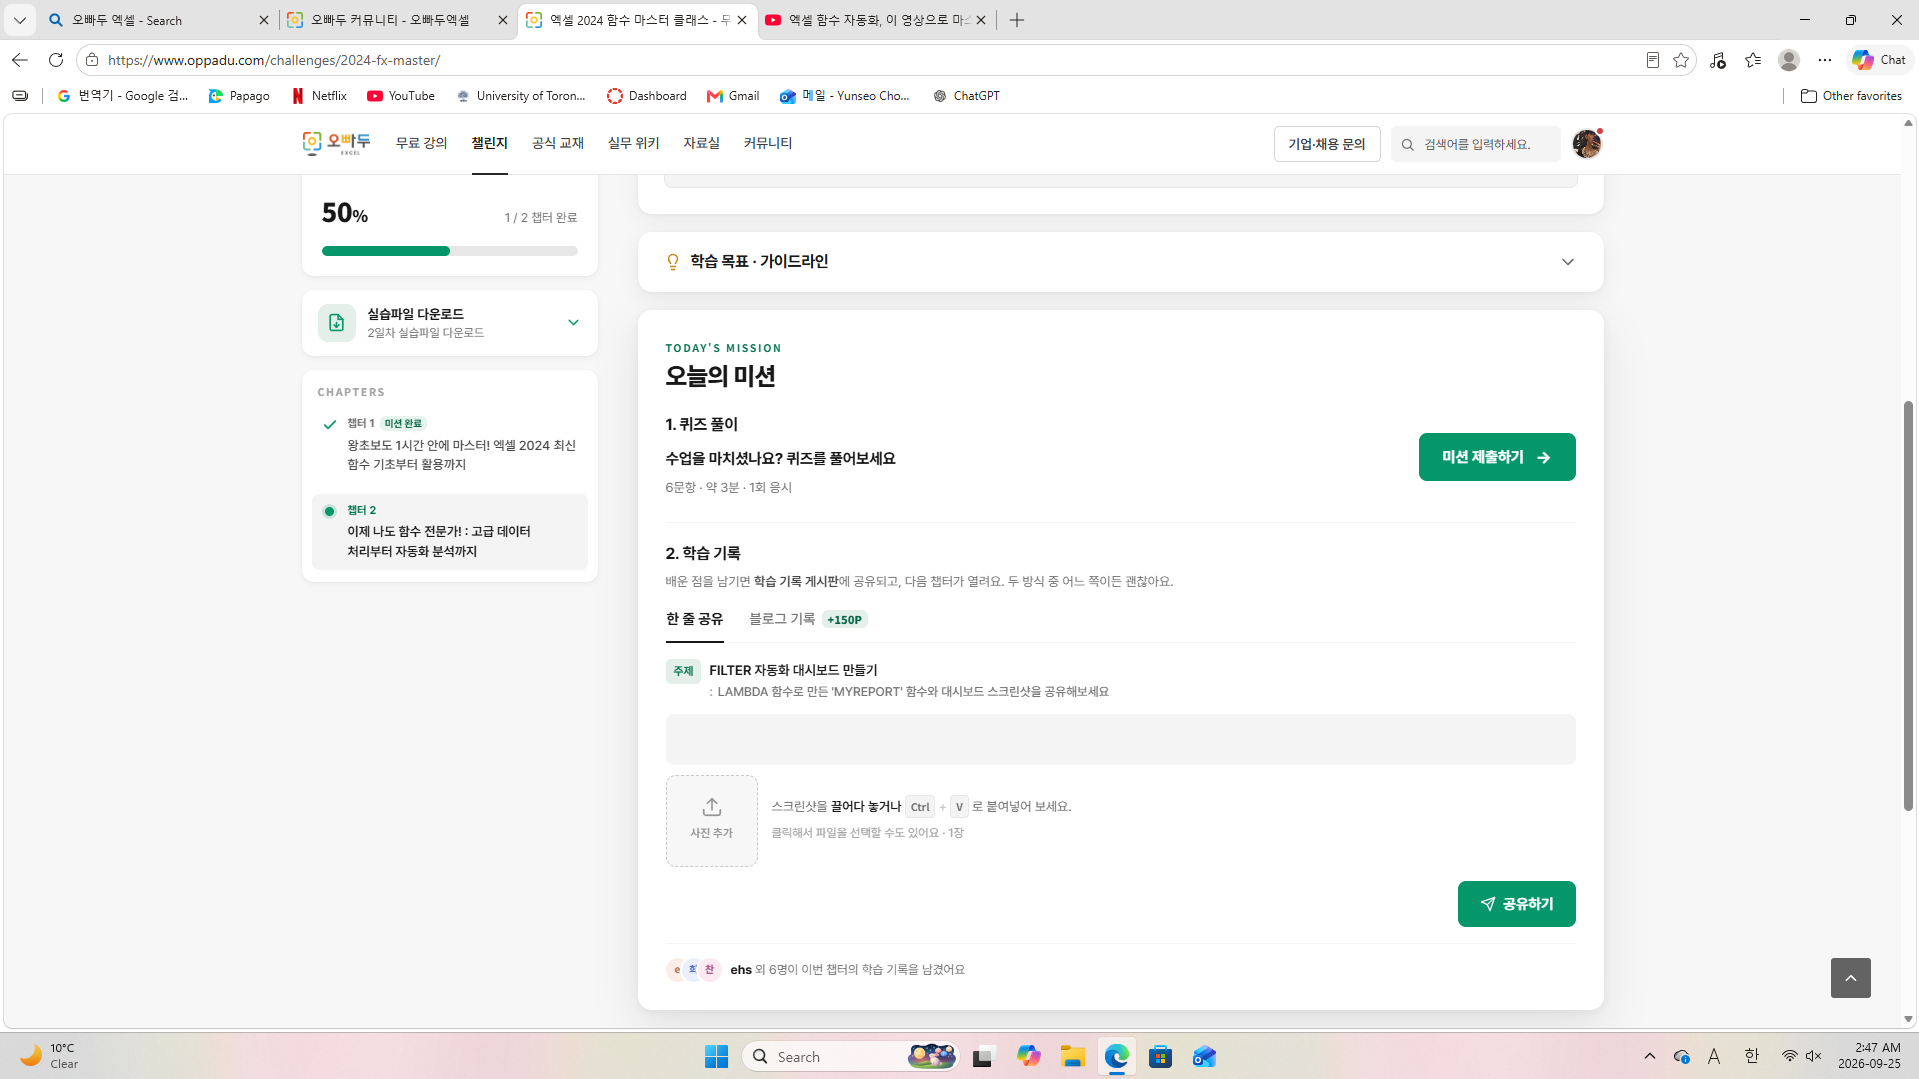The width and height of the screenshot is (1919, 1079).
Task: Open YouTube bookmark
Action: 401,96
